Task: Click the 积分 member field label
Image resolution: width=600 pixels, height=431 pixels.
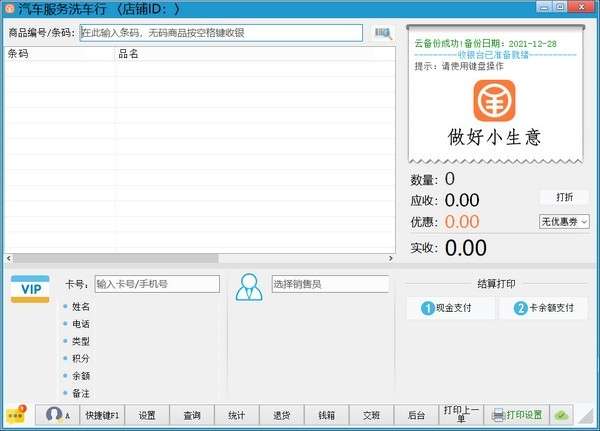Action: coord(81,359)
